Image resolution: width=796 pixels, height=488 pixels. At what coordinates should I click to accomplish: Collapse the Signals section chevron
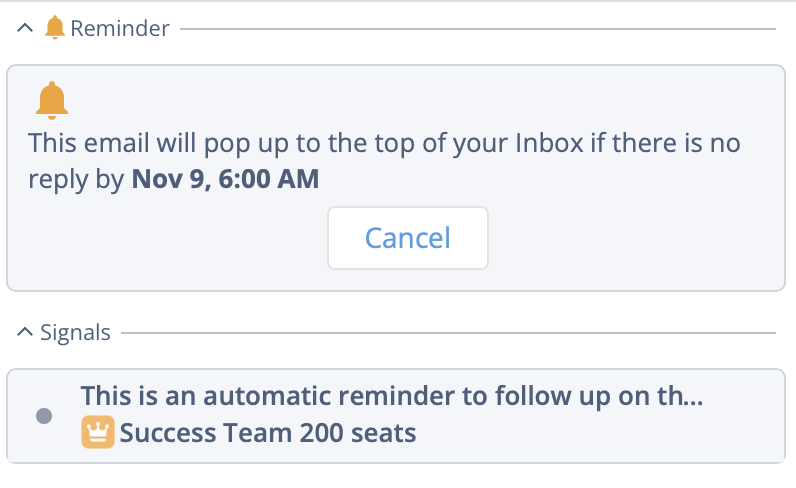click(x=25, y=332)
